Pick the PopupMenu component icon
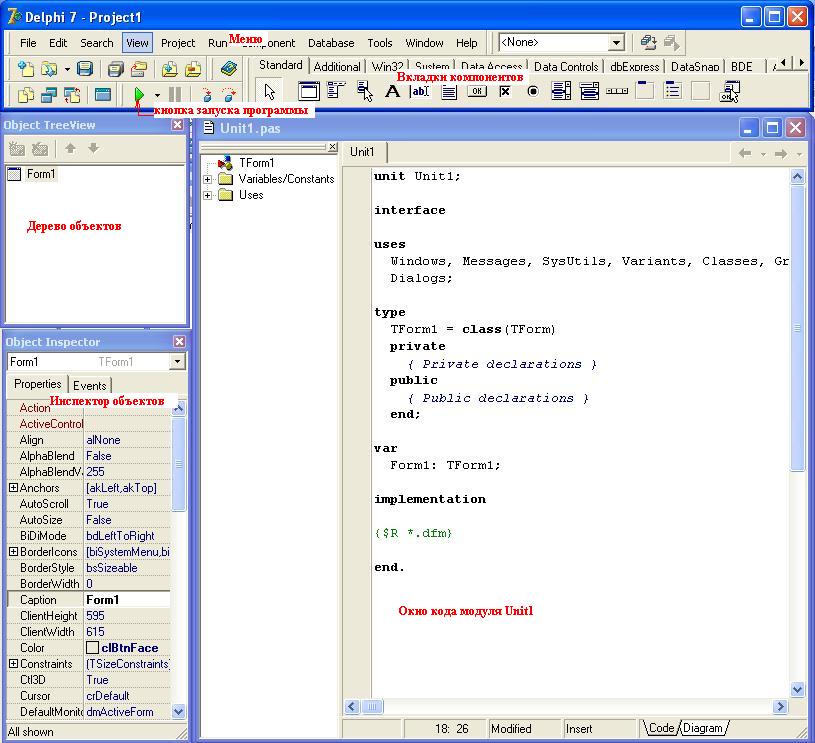This screenshot has width=815, height=743. [365, 91]
